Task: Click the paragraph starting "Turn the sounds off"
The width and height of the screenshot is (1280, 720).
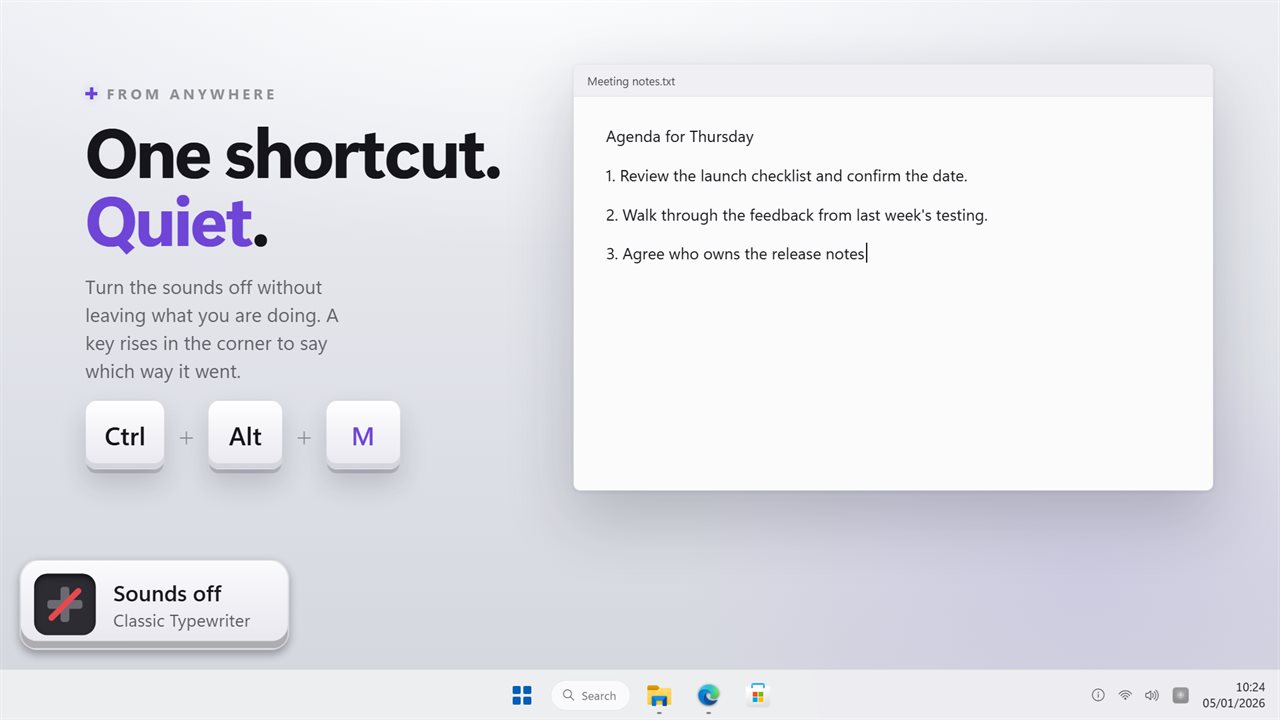Action: [x=212, y=330]
